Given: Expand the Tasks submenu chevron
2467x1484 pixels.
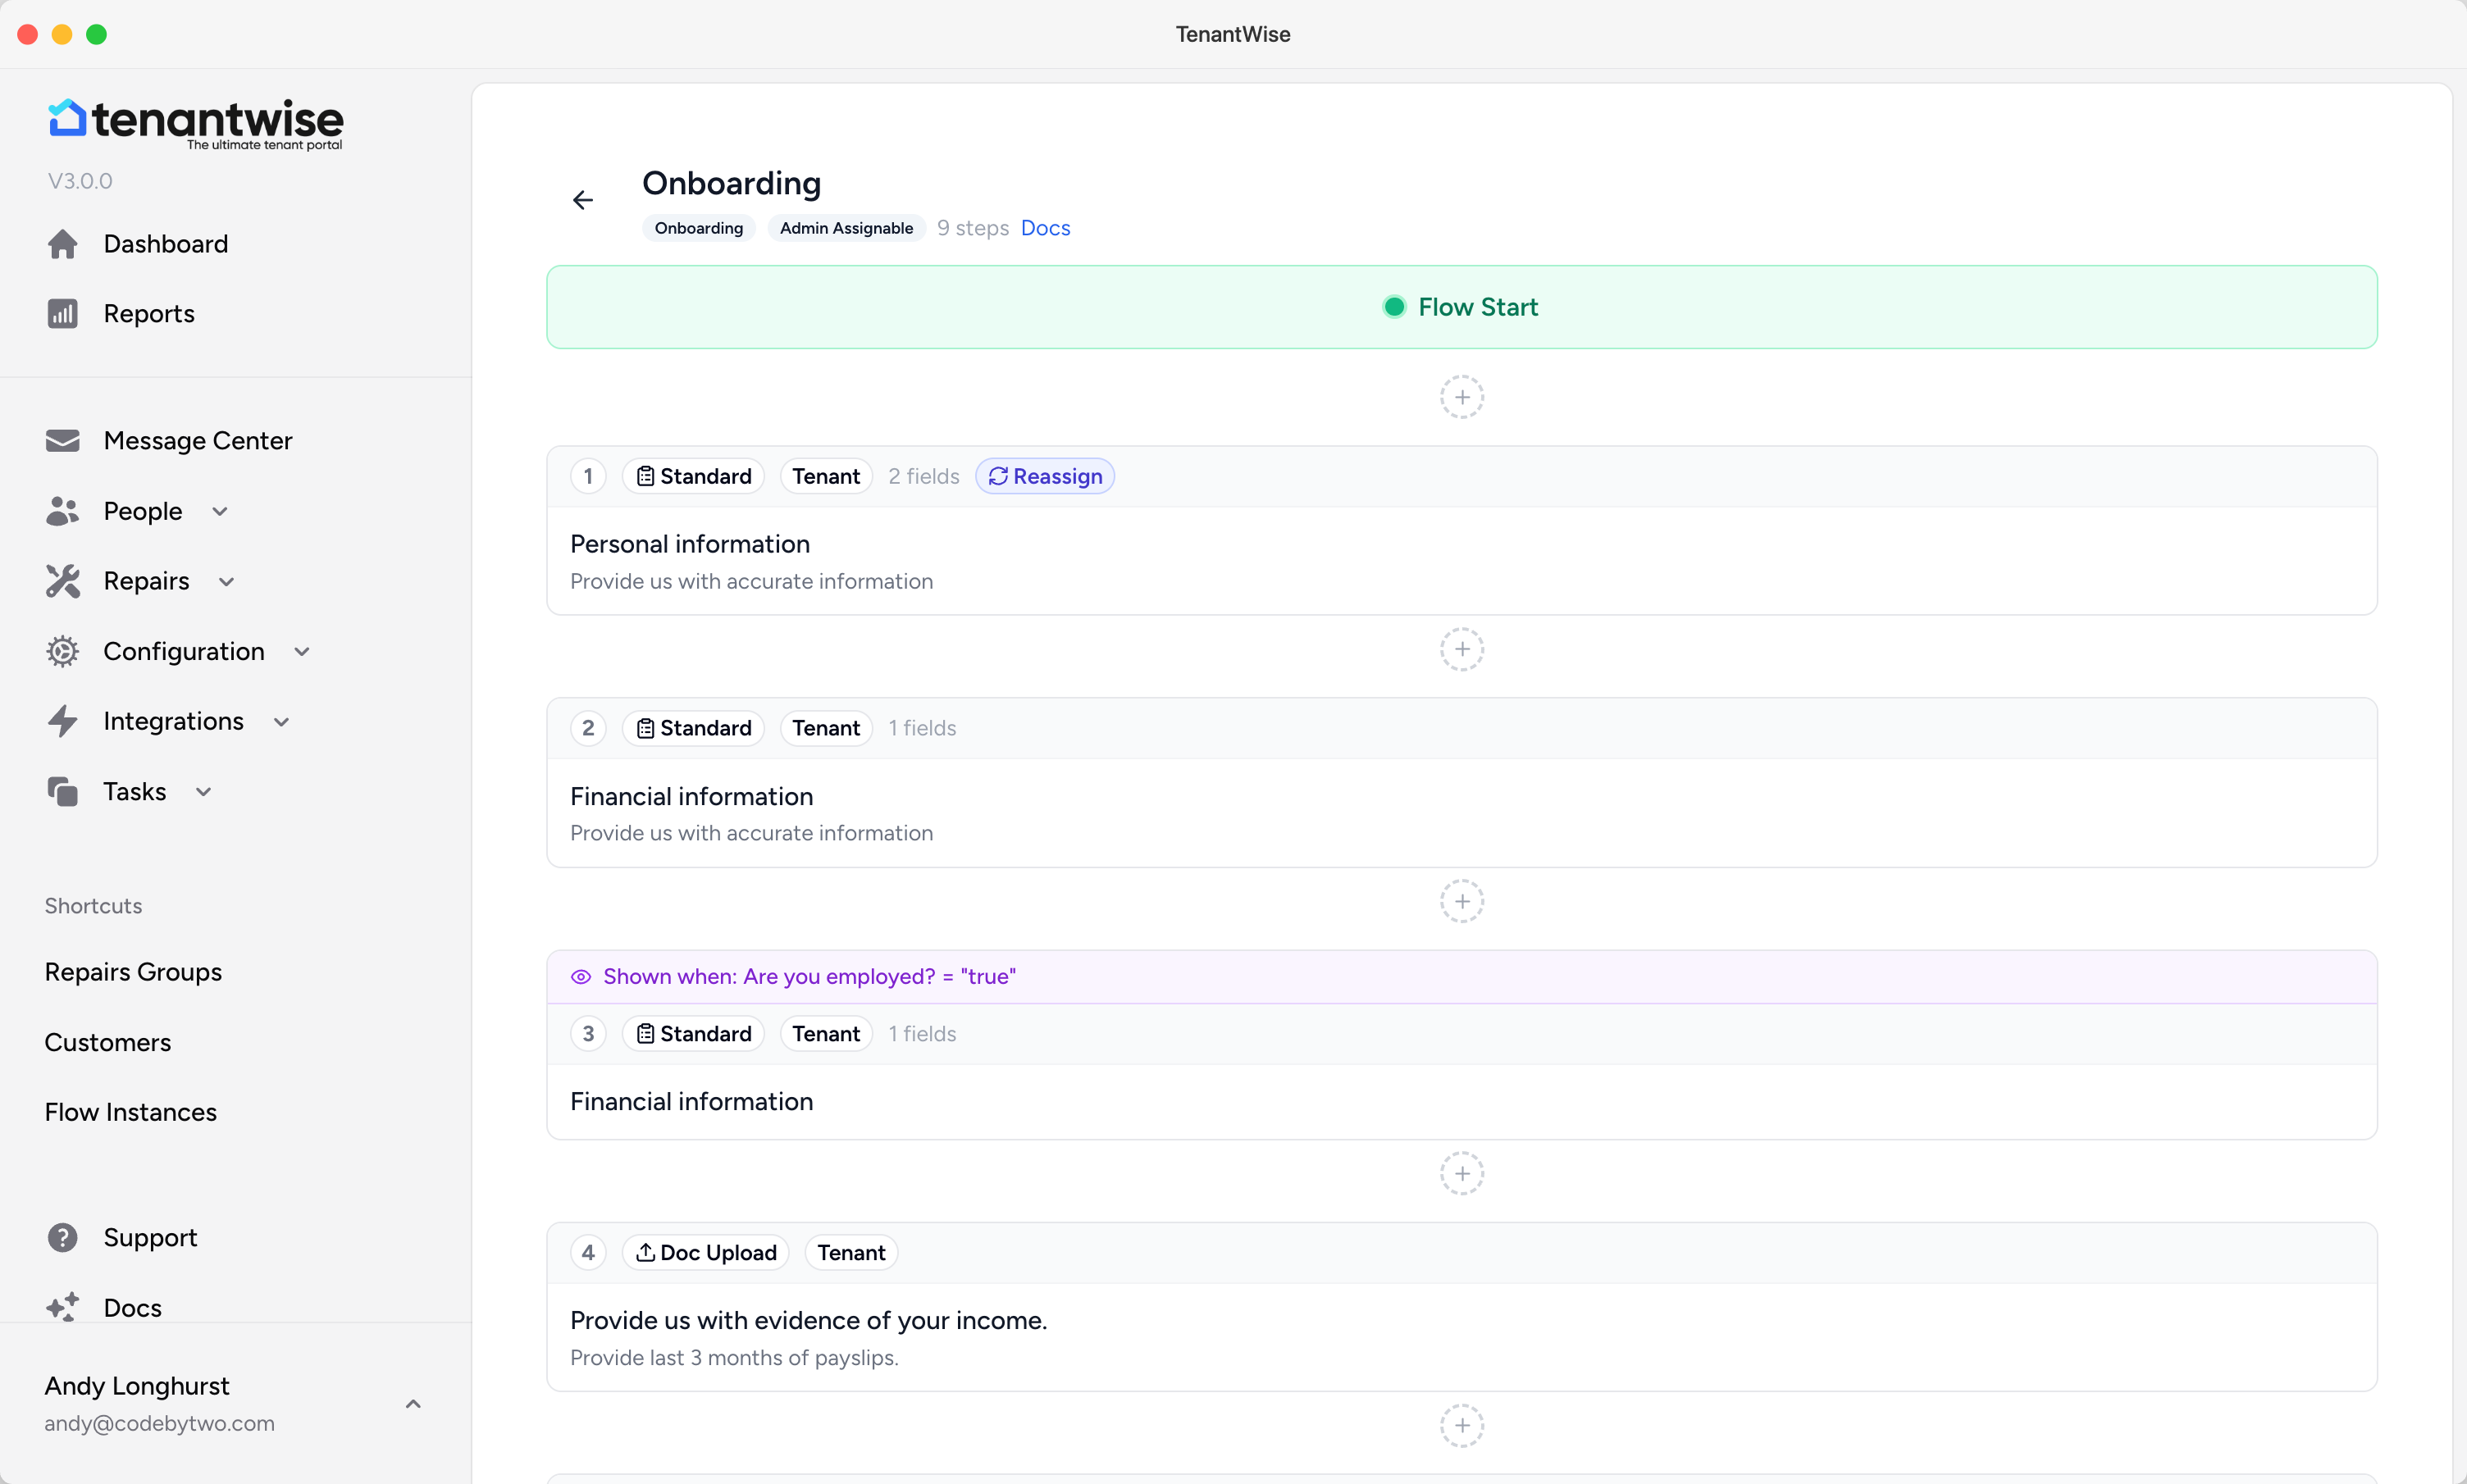Looking at the screenshot, I should [x=204, y=791].
